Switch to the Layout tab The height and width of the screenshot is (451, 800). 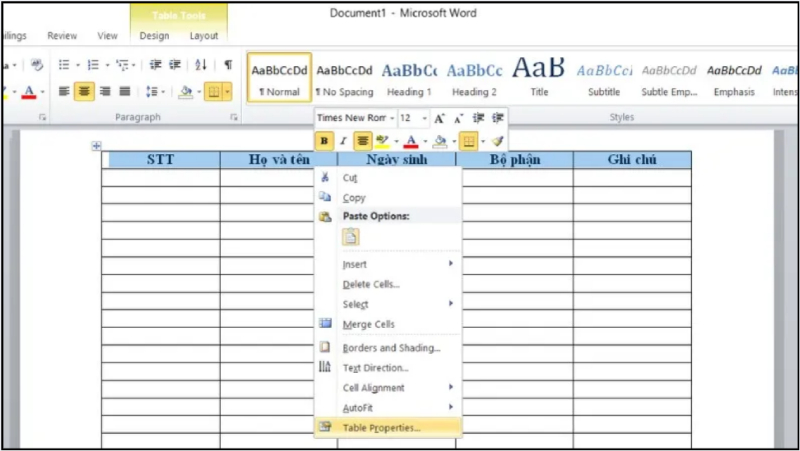204,36
